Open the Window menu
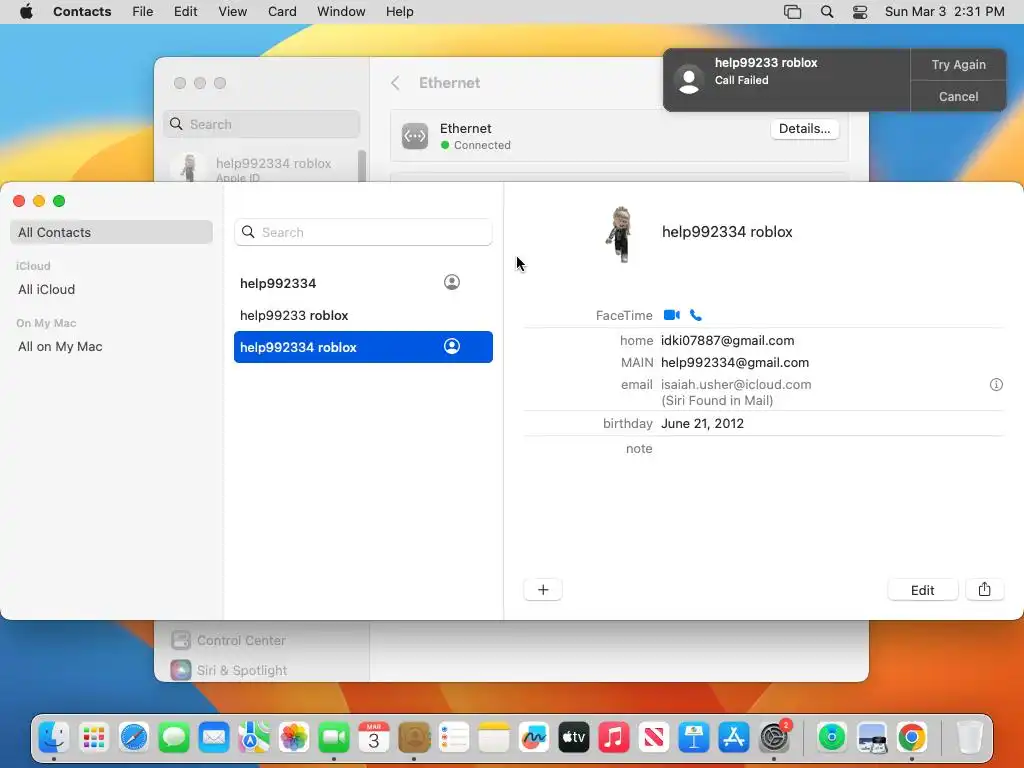1024x768 pixels. pyautogui.click(x=341, y=12)
